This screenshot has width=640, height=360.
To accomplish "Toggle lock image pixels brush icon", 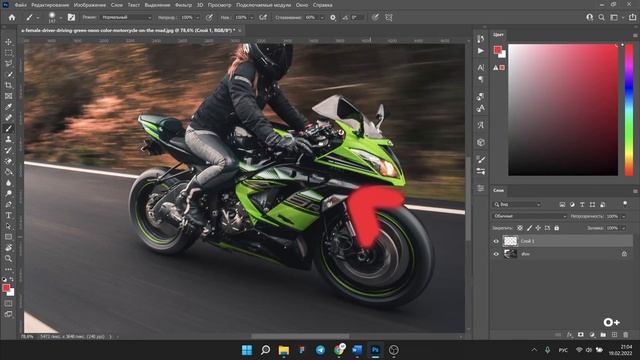I will [x=529, y=228].
